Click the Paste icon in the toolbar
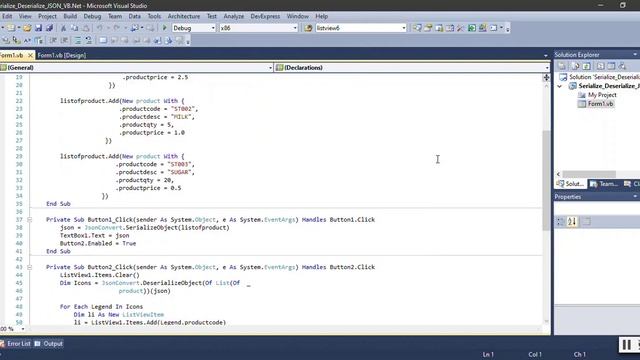Viewport: 640px width, 360px height. (86, 28)
